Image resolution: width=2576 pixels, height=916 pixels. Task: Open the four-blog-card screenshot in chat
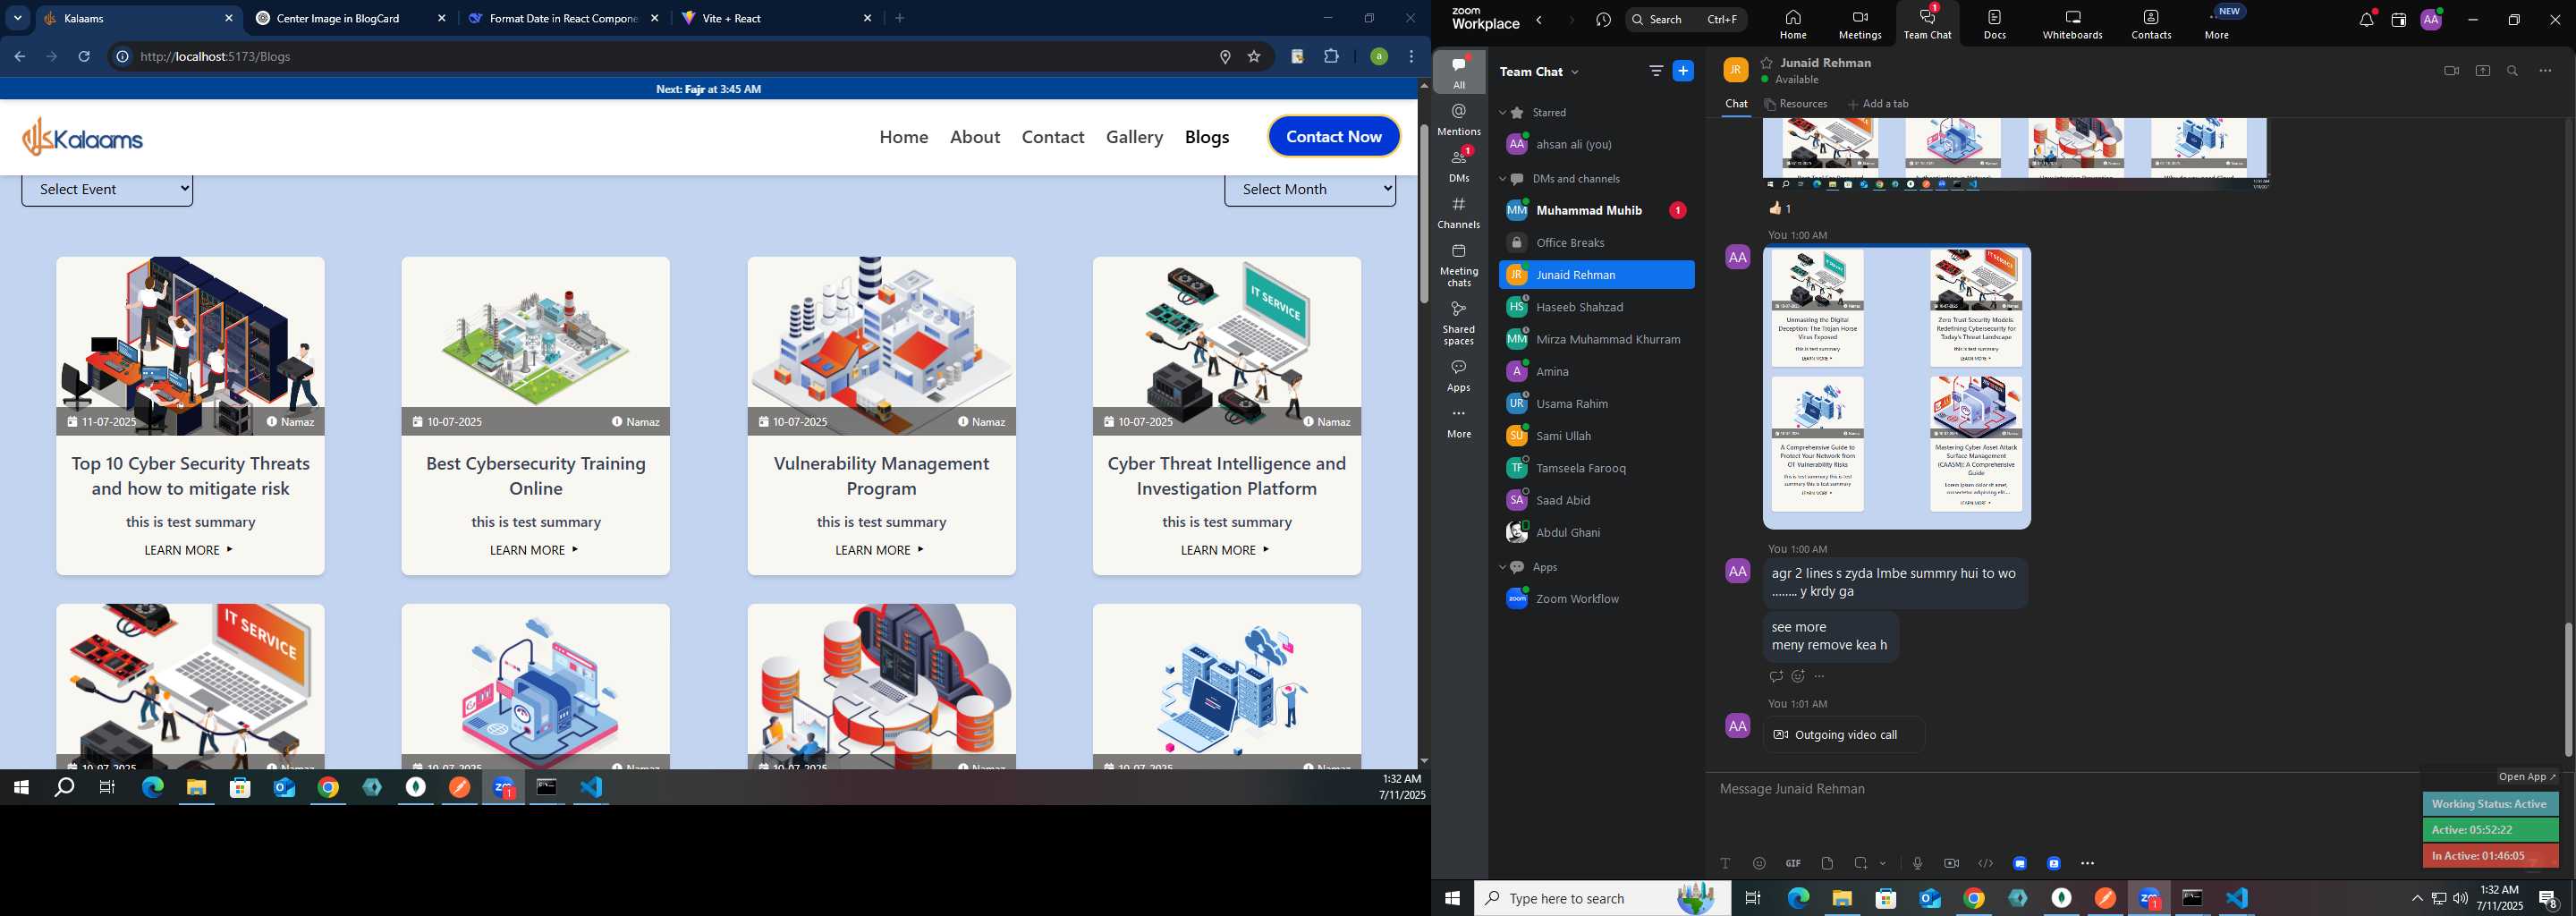click(x=1897, y=386)
